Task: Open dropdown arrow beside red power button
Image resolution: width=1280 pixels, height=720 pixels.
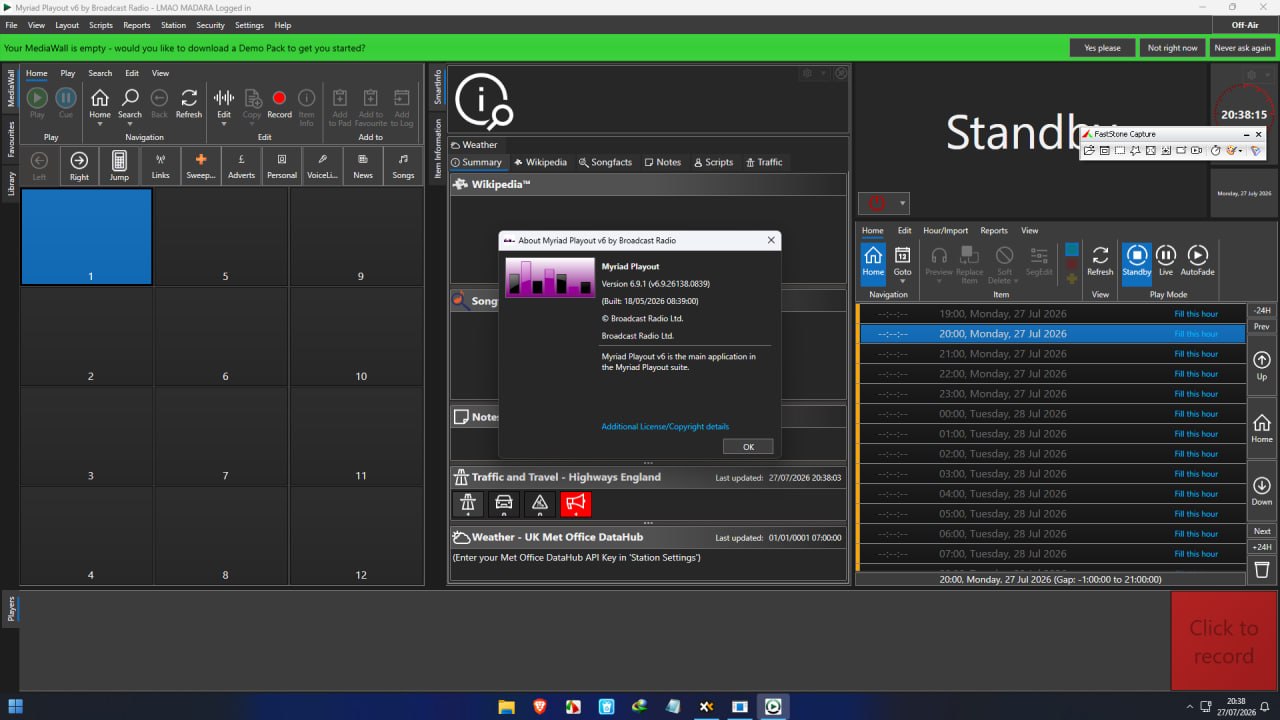Action: (902, 204)
